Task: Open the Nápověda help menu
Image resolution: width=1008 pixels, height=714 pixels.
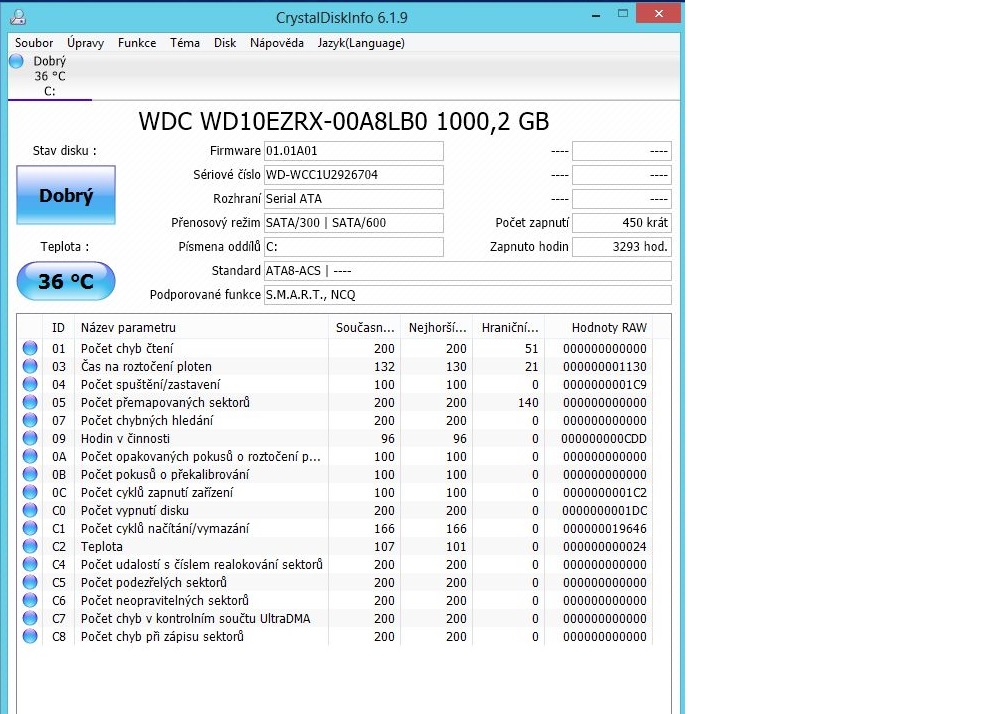Action: (277, 43)
